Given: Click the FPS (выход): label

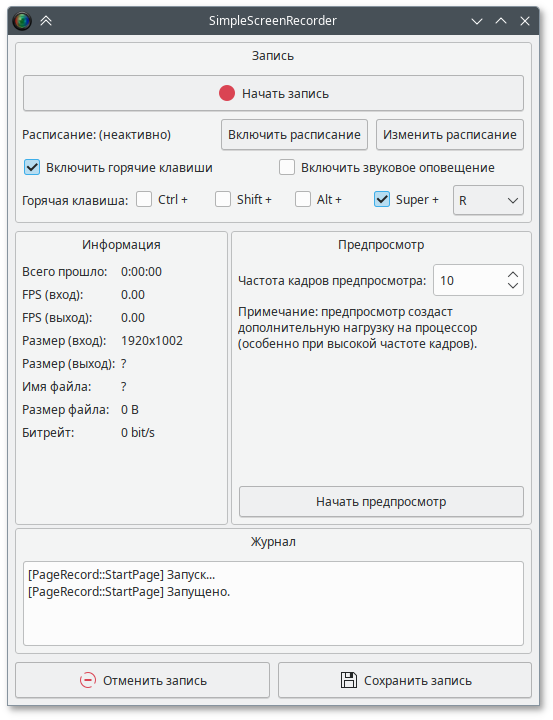Looking at the screenshot, I should 57,318.
